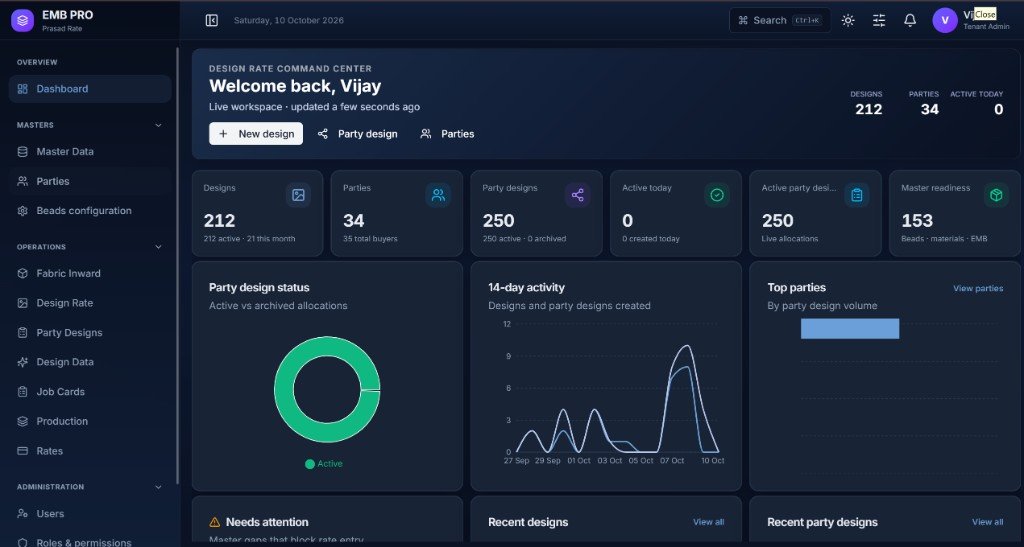Click the Active today checkmark icon

tap(717, 195)
